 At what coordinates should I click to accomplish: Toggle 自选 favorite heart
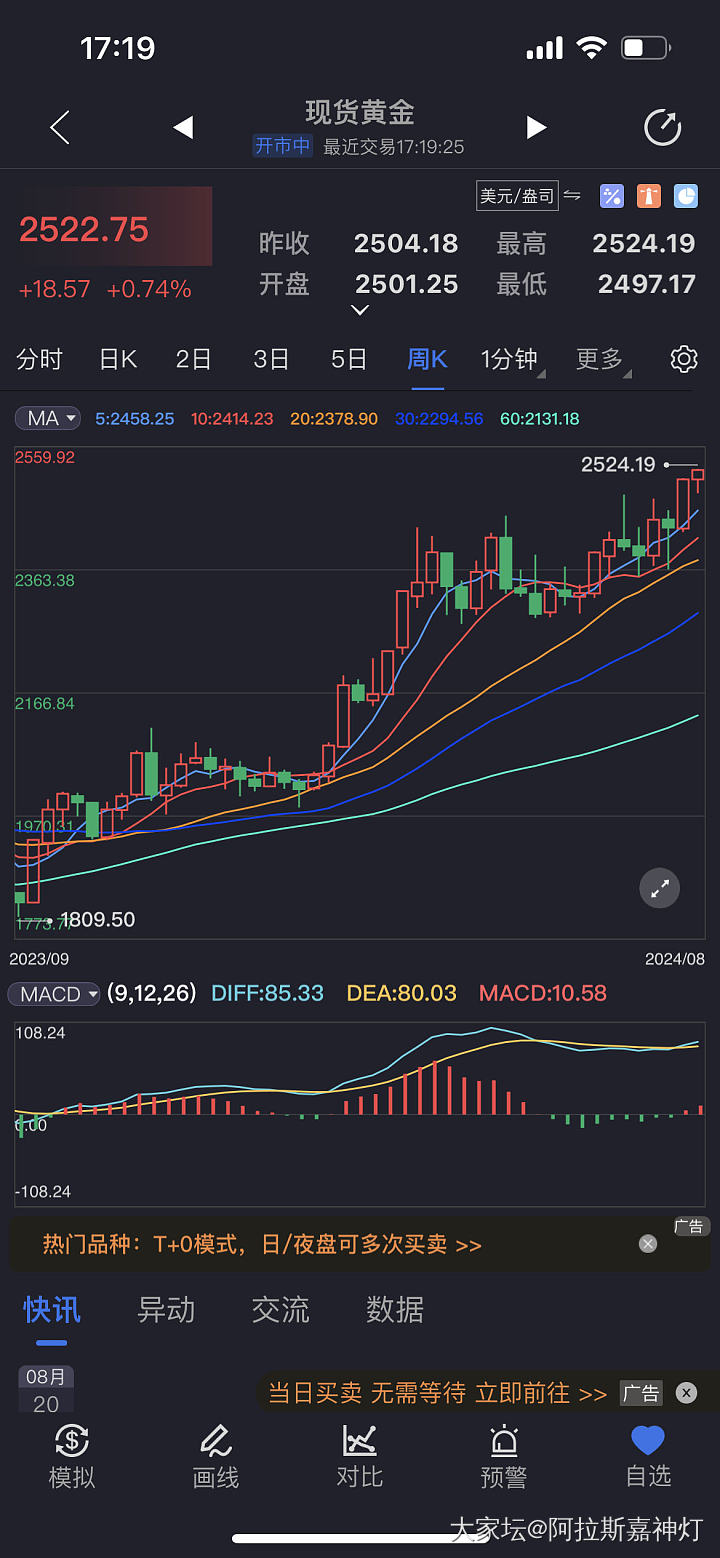click(648, 1456)
